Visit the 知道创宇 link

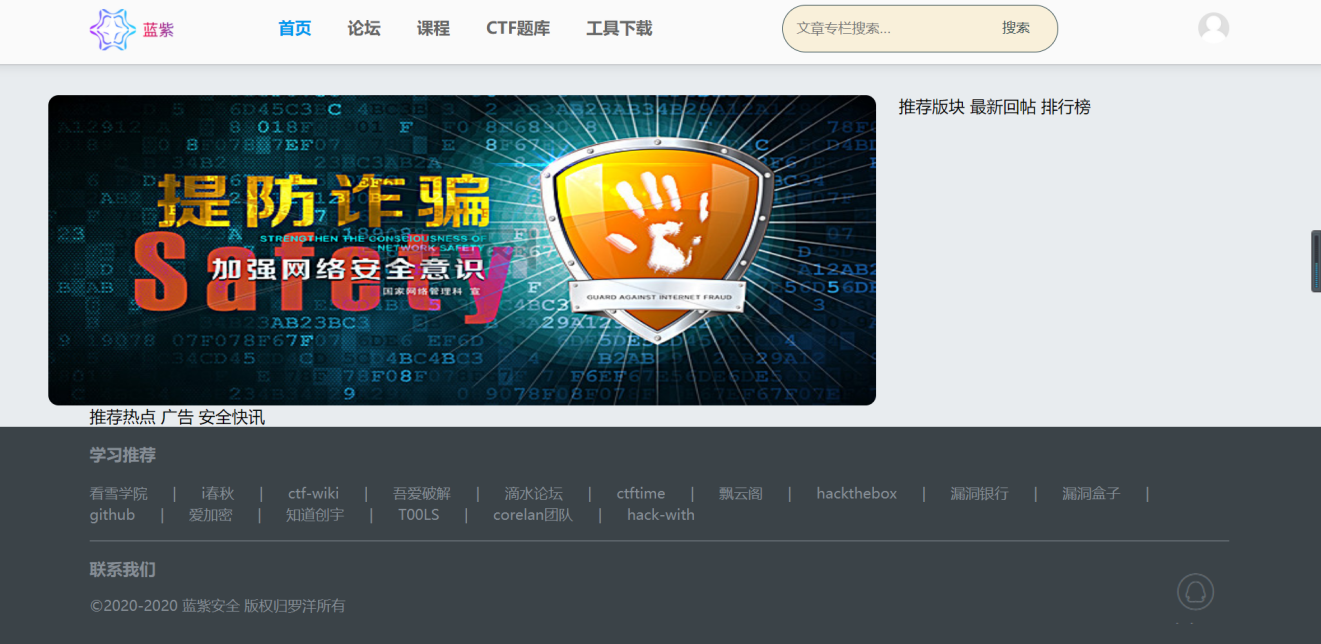pyautogui.click(x=314, y=515)
